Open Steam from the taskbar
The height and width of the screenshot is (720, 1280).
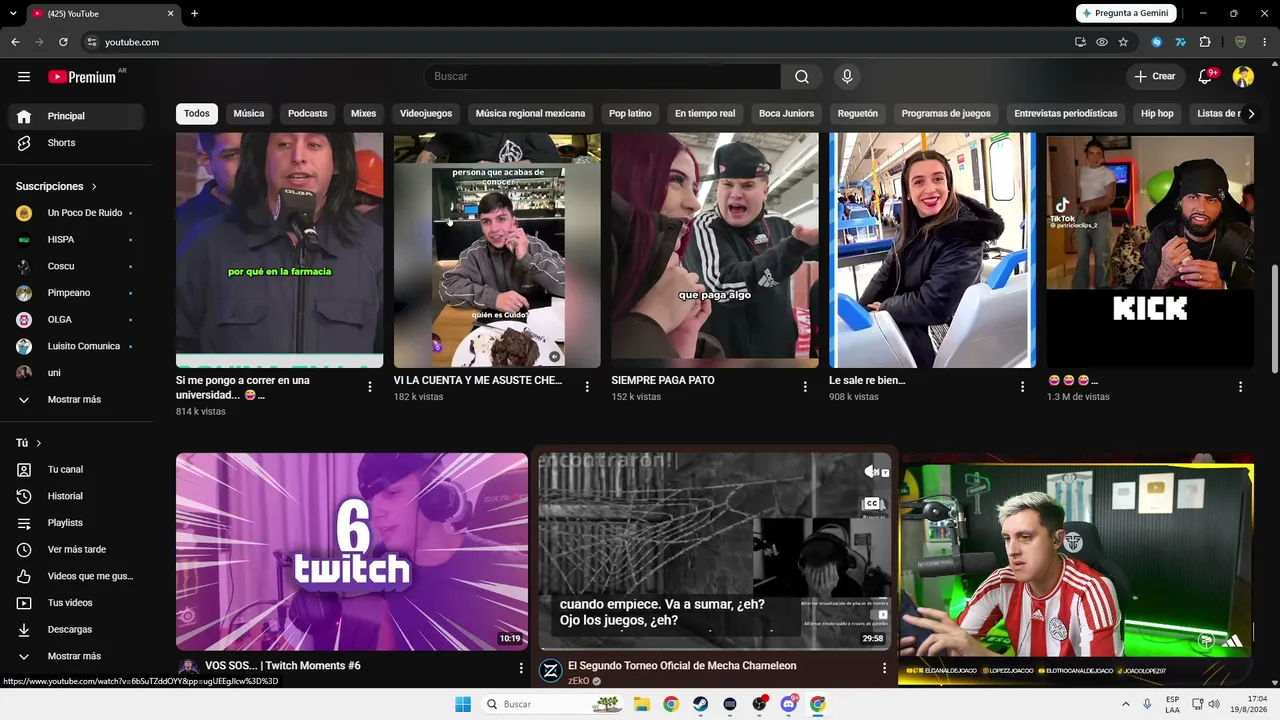(x=701, y=704)
